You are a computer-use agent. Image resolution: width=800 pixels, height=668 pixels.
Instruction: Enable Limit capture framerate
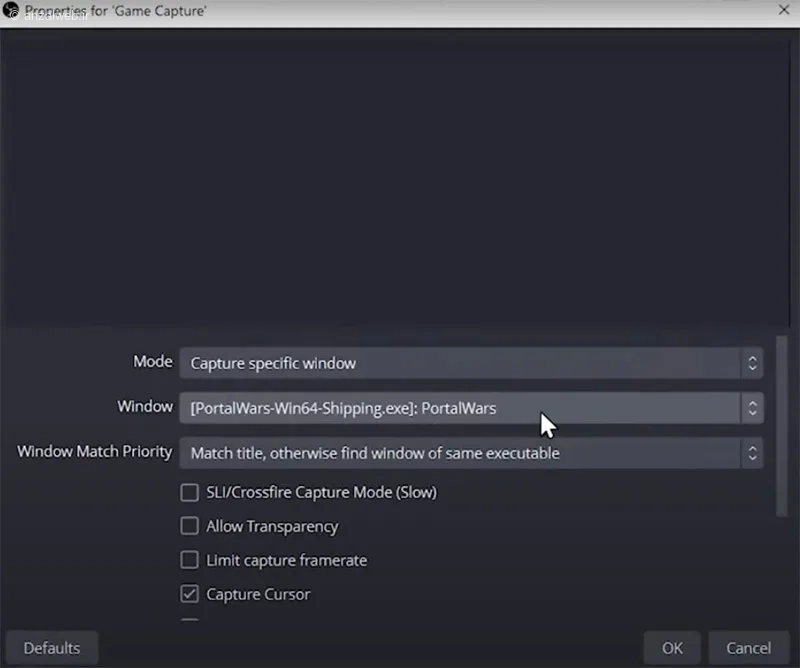pos(190,560)
